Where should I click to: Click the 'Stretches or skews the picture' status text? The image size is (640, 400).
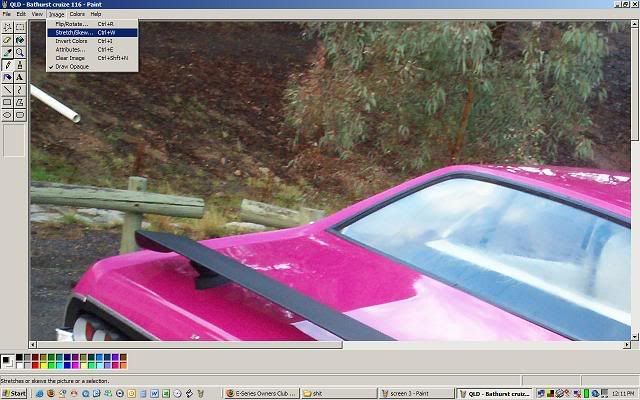pyautogui.click(x=55, y=381)
